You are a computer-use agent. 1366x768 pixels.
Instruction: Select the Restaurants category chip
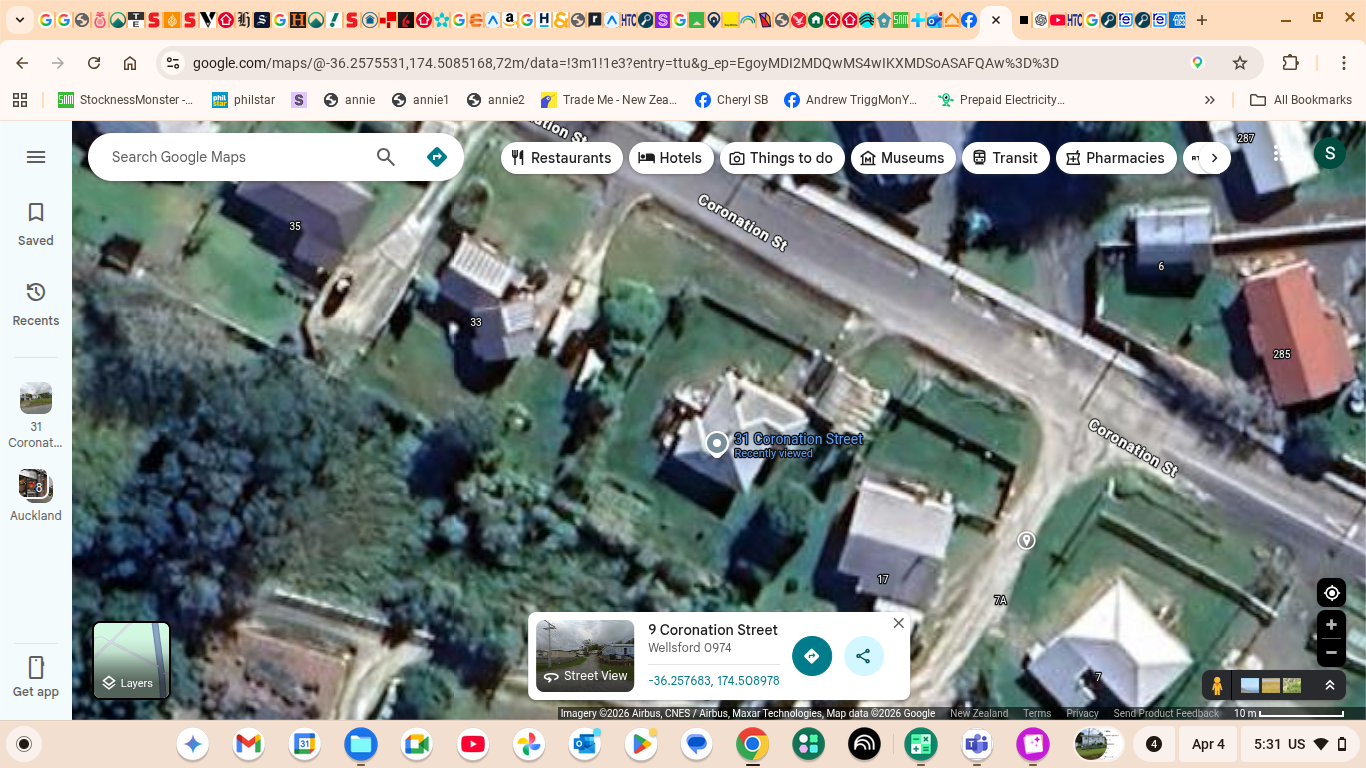tap(561, 158)
